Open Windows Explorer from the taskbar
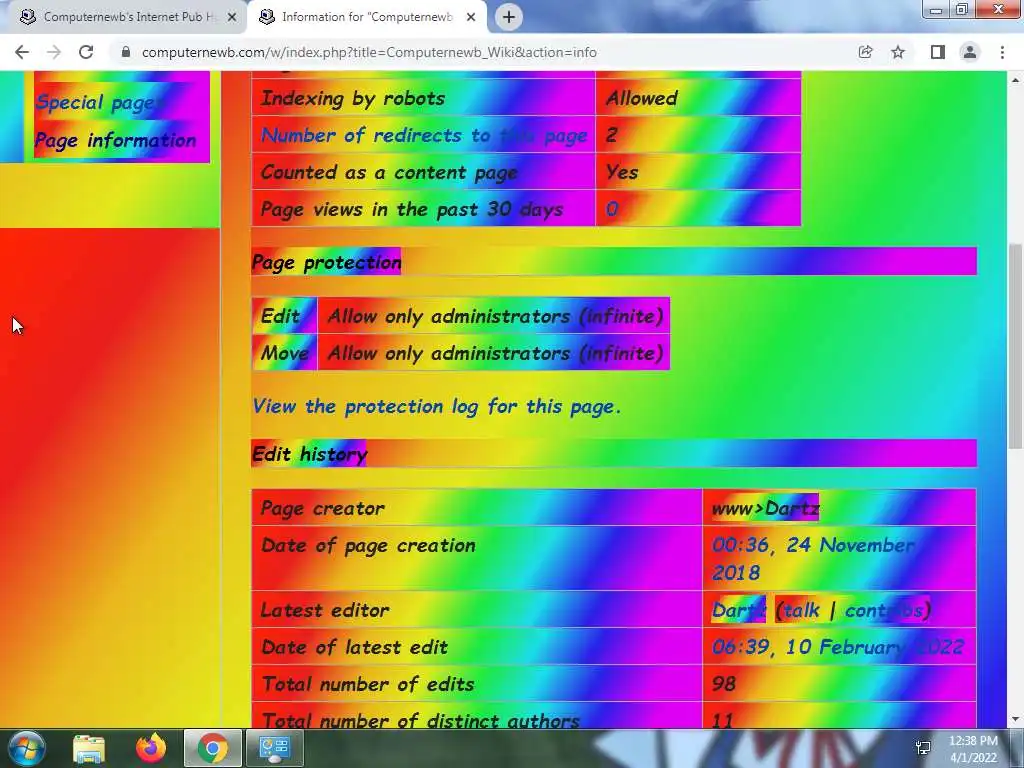Screen dimensions: 1024x768 click(89, 748)
